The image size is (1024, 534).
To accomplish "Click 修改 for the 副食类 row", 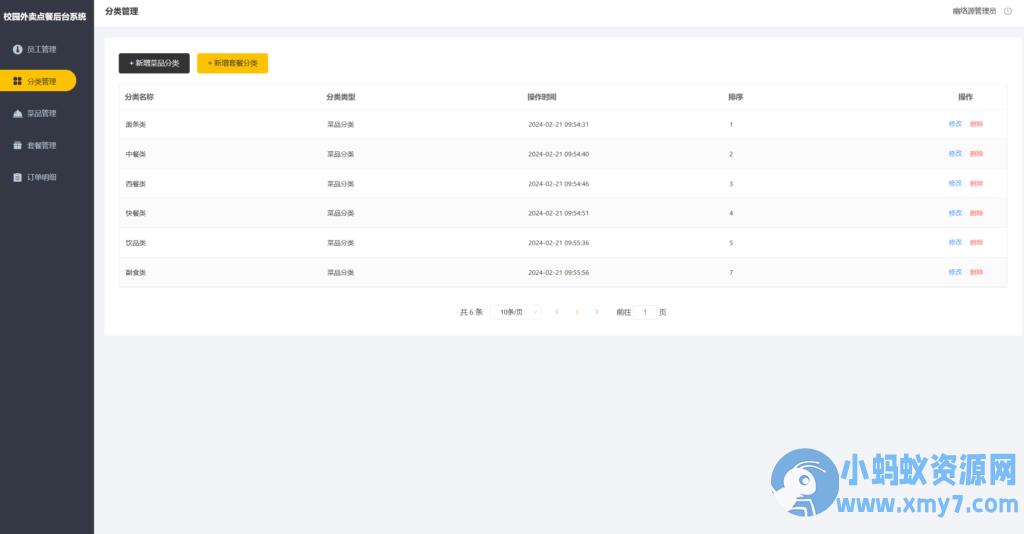I will click(955, 272).
